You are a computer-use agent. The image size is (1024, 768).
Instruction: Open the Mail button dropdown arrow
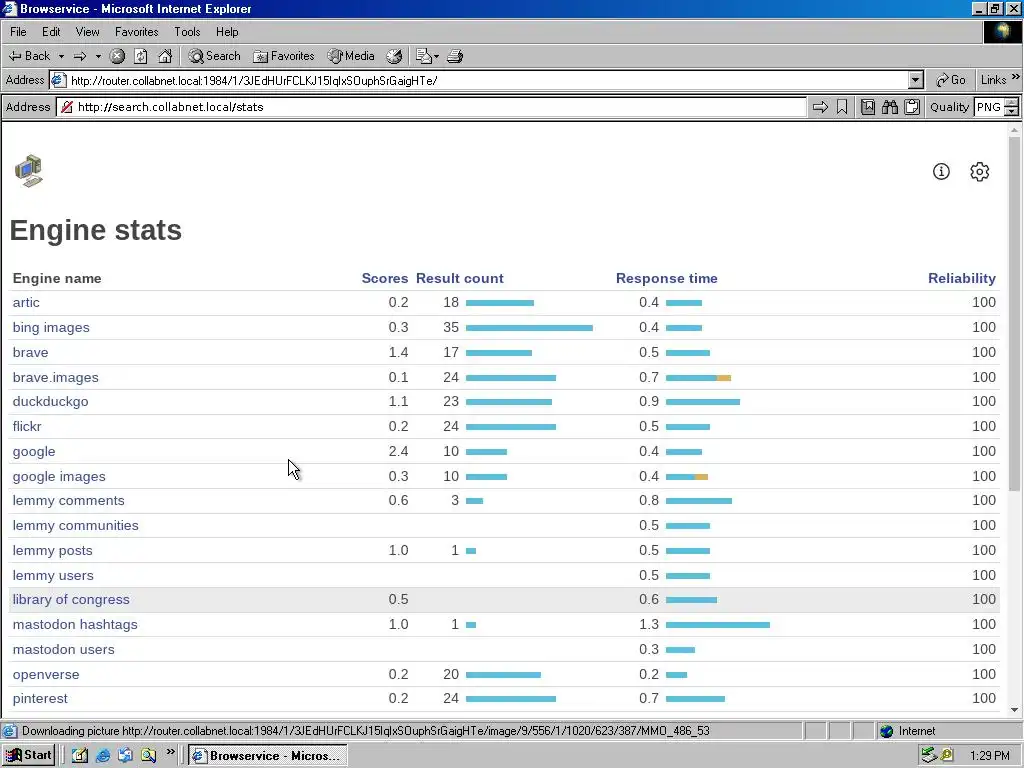(x=436, y=56)
